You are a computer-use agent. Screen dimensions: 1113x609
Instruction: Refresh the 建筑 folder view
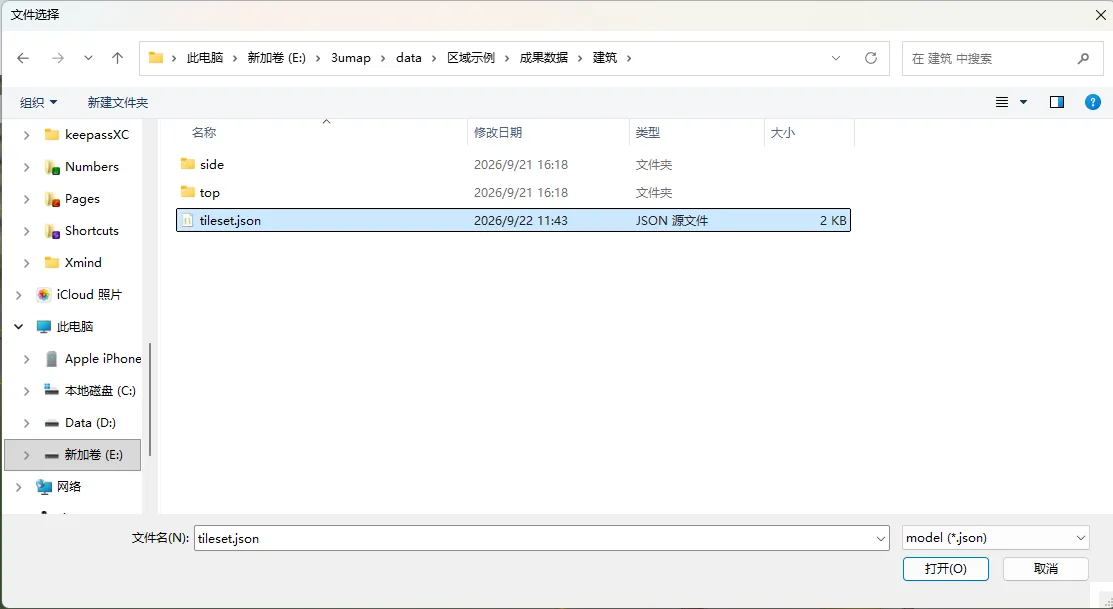871,58
